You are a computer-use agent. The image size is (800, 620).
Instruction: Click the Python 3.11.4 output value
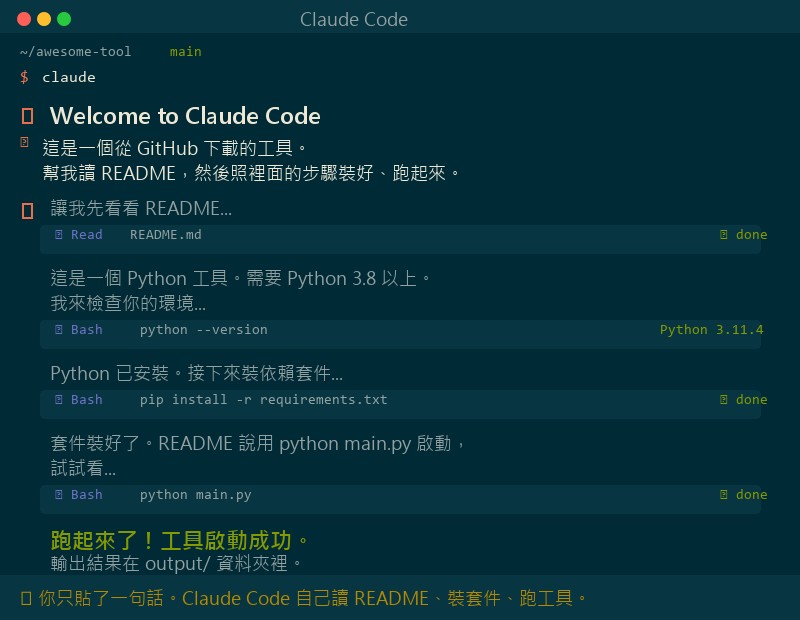(712, 330)
